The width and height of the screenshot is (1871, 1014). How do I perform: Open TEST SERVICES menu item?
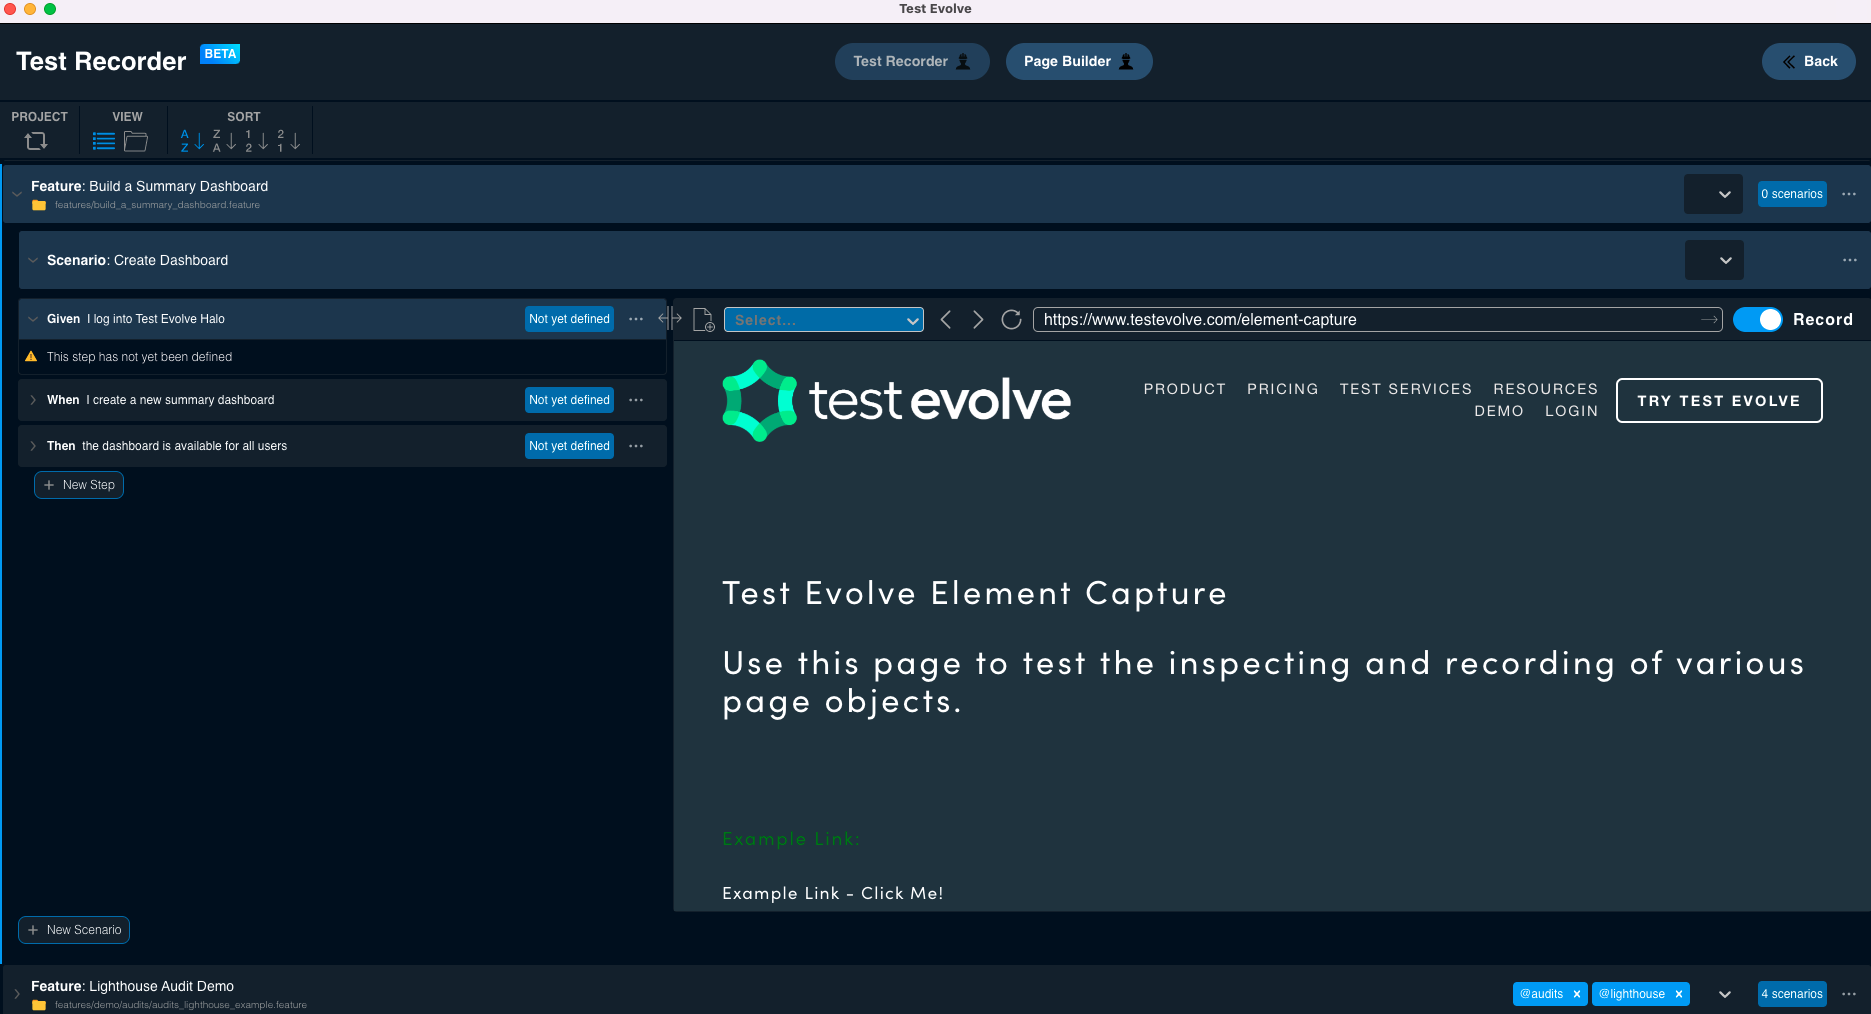(x=1406, y=389)
